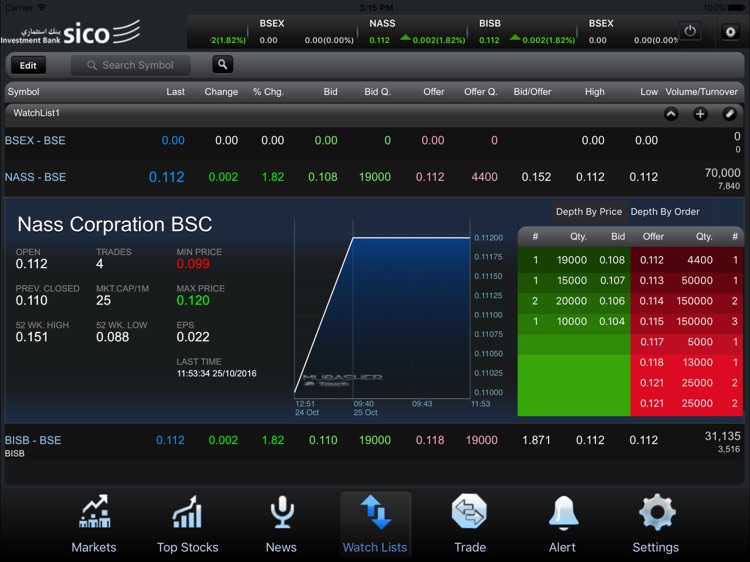
Task: Select offer 0.118 depth row
Action: 687,363
